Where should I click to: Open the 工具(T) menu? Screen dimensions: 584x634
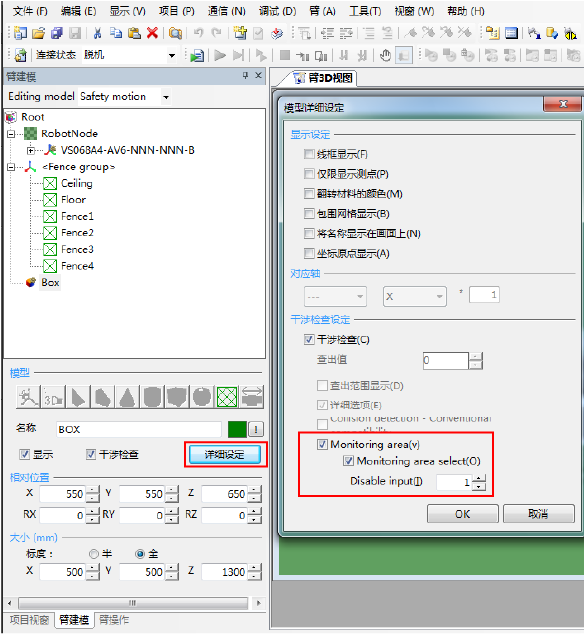[365, 11]
